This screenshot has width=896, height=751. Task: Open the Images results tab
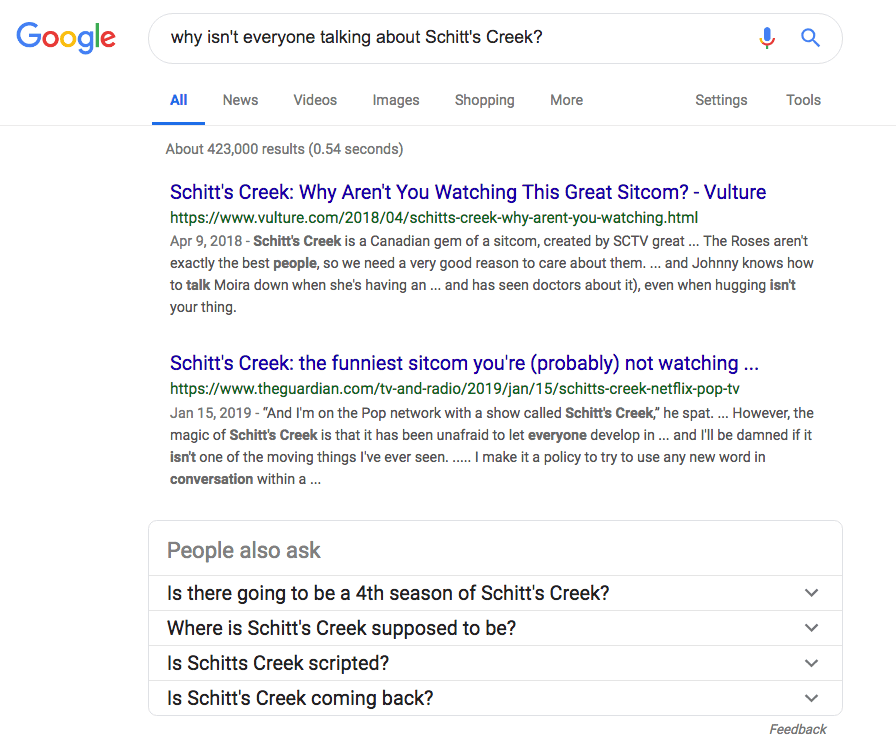pos(395,100)
